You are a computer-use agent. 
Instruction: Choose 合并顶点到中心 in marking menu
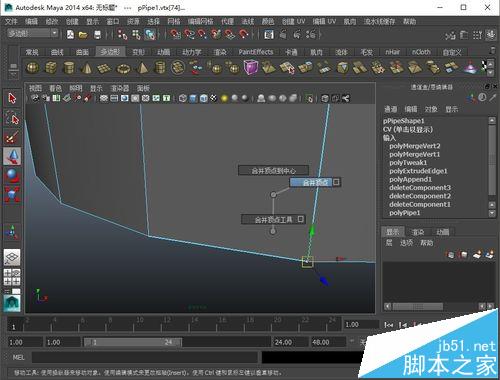coord(273,171)
